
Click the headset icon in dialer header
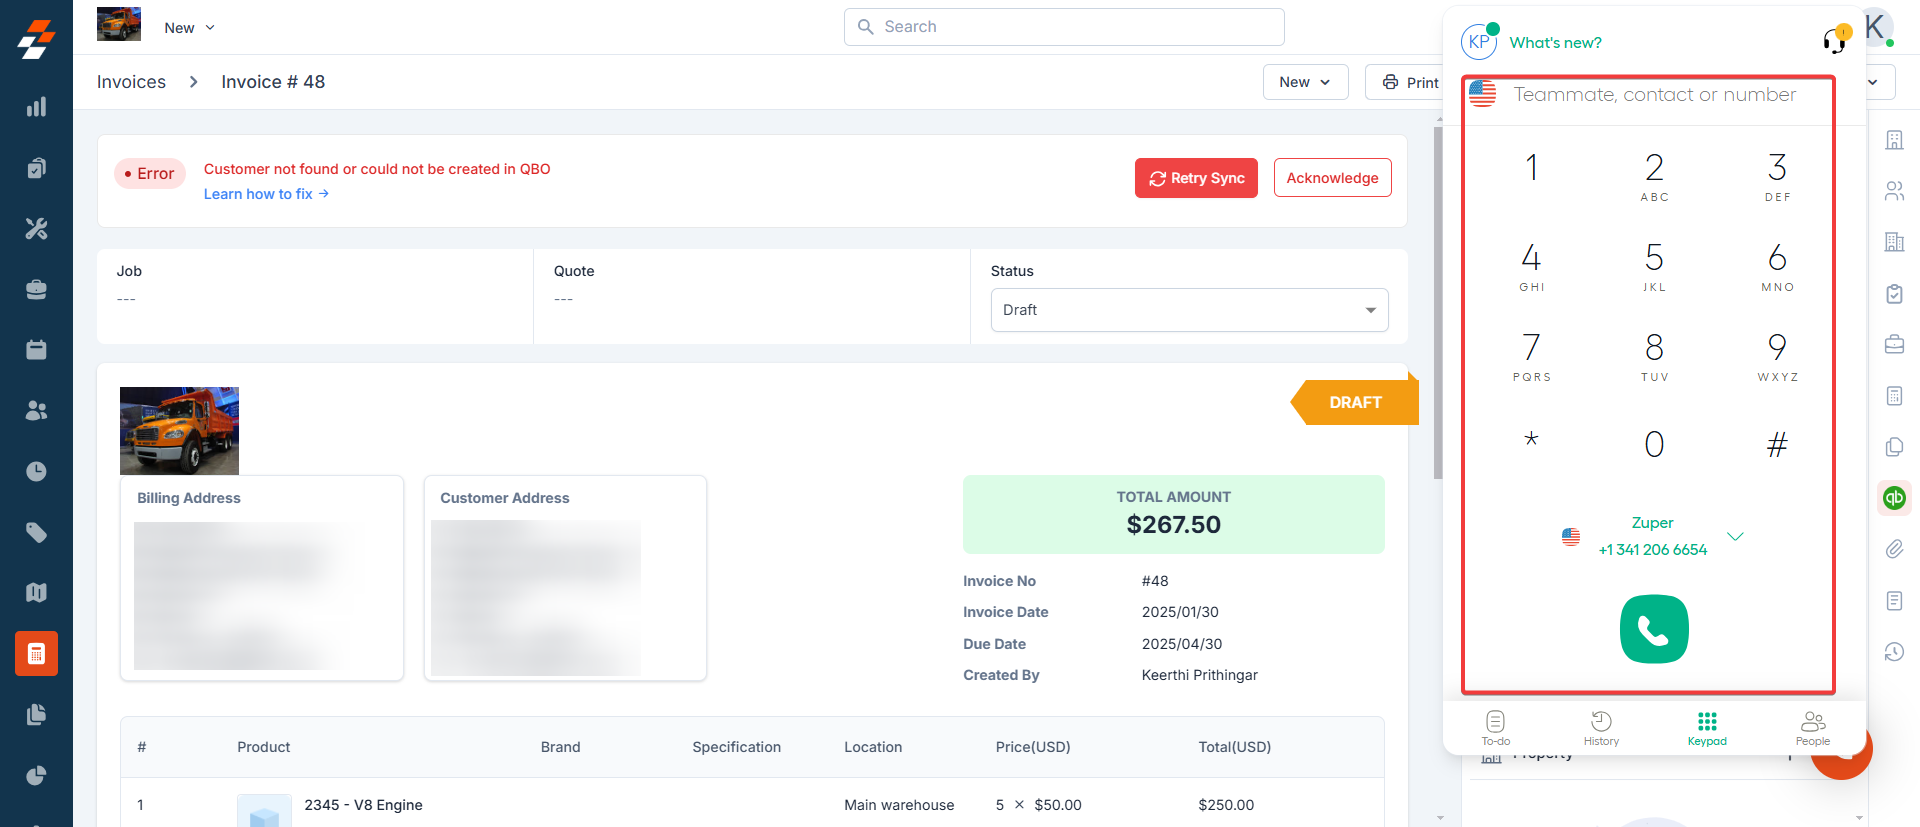click(x=1834, y=40)
